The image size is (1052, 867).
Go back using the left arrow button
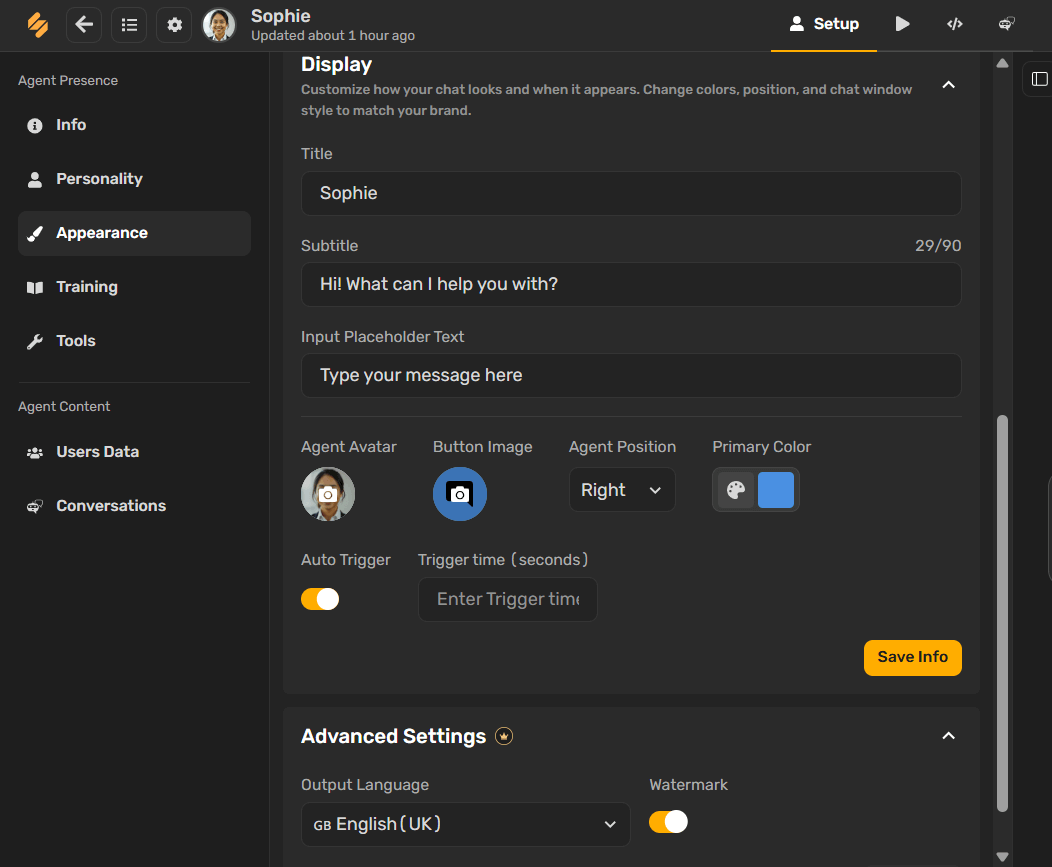(84, 25)
